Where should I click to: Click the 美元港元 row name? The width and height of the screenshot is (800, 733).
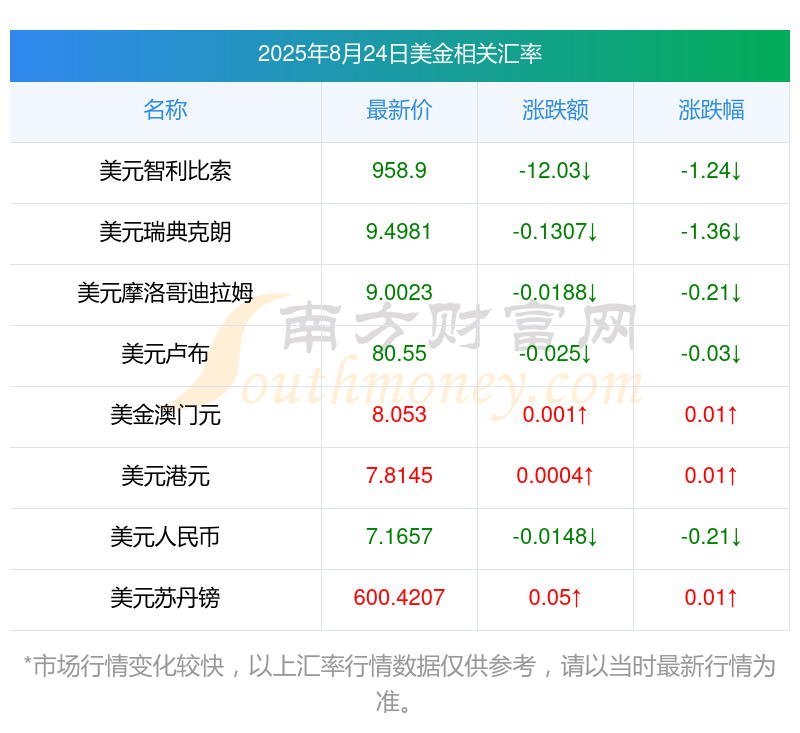165,476
